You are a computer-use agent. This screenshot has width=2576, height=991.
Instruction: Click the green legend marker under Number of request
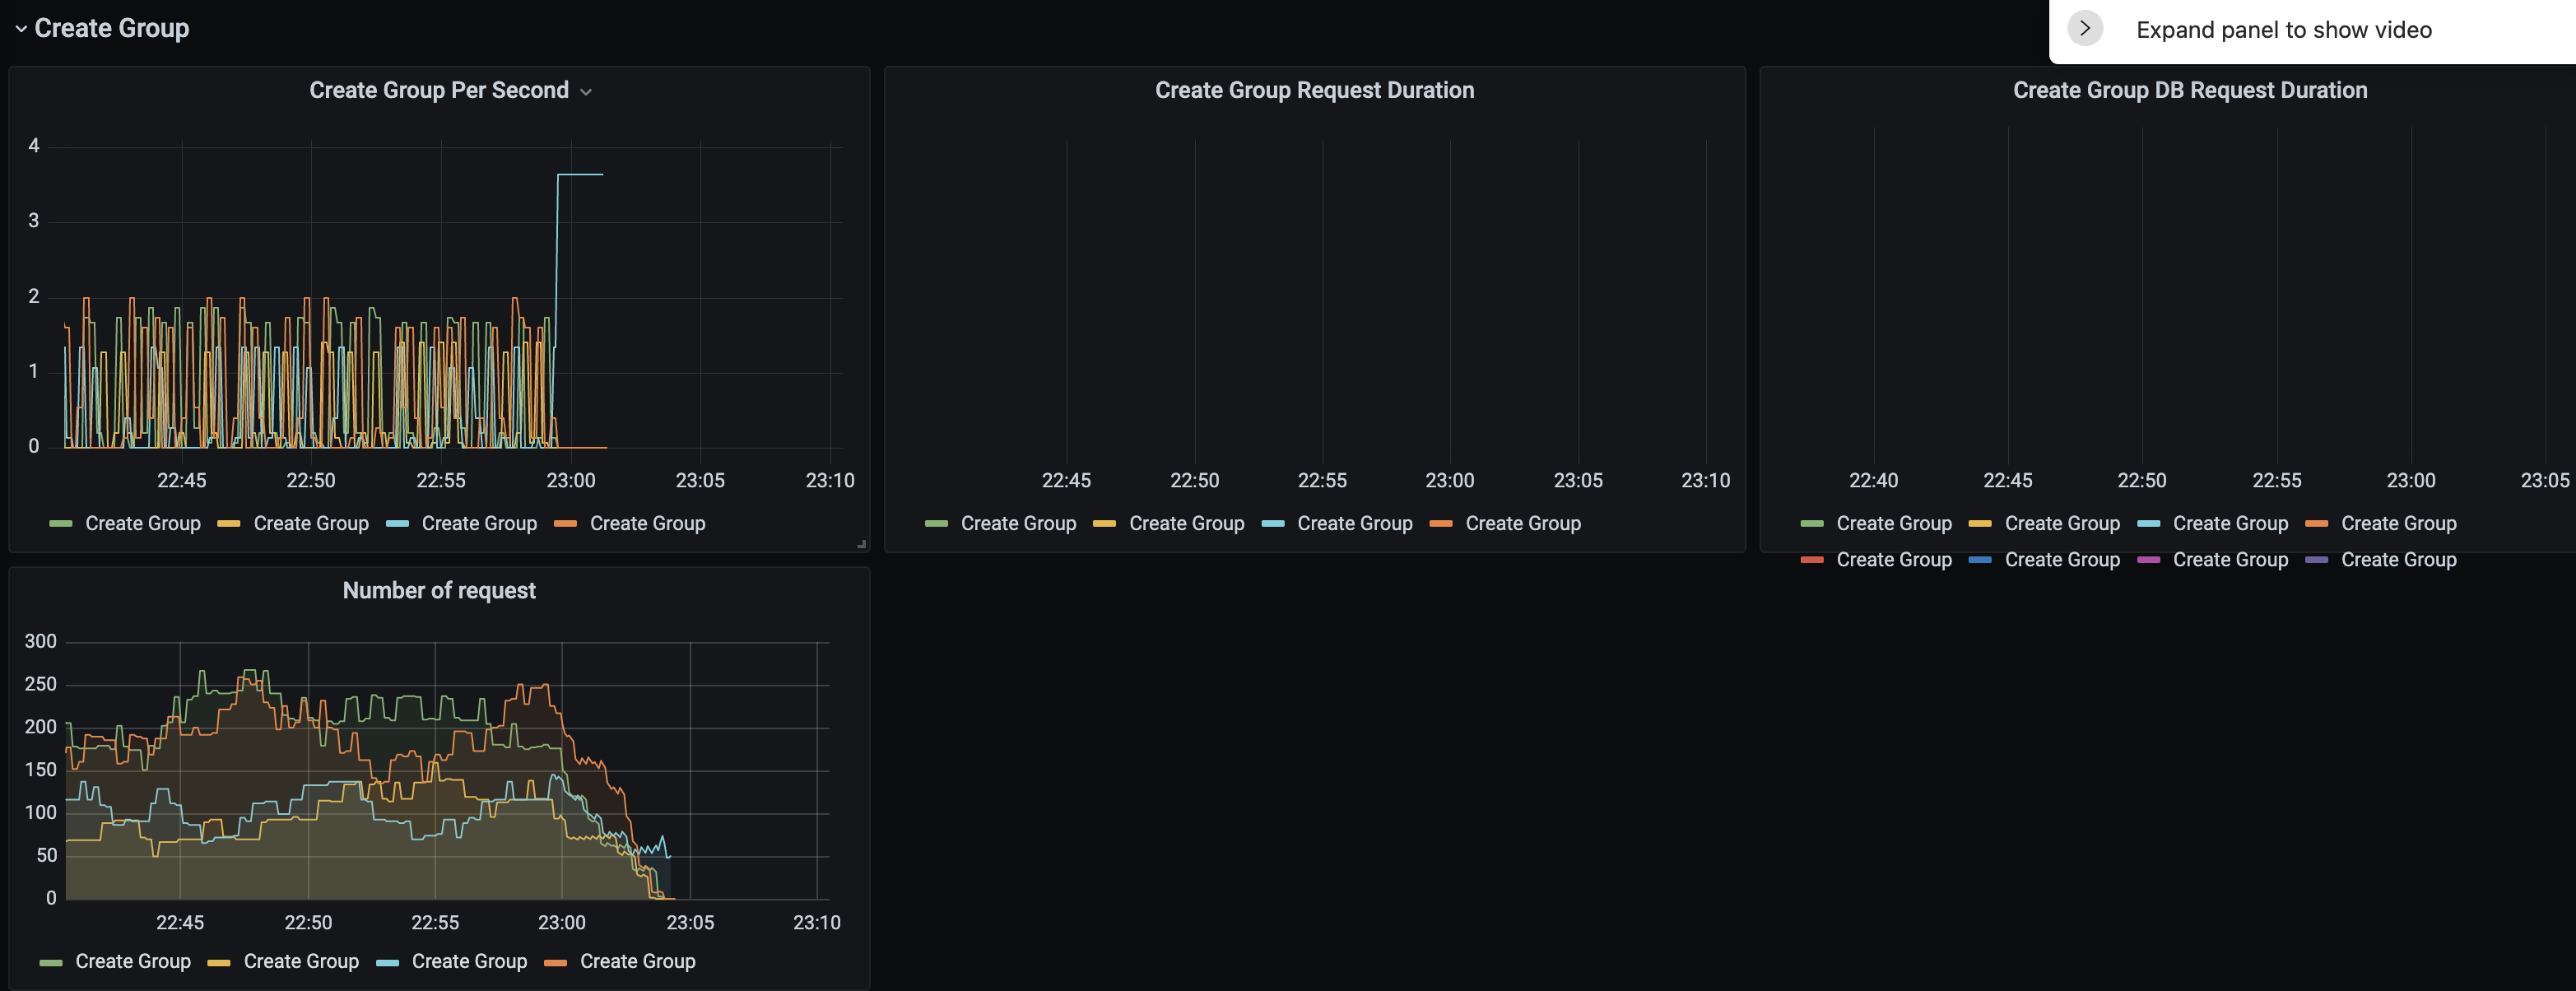click(x=53, y=961)
